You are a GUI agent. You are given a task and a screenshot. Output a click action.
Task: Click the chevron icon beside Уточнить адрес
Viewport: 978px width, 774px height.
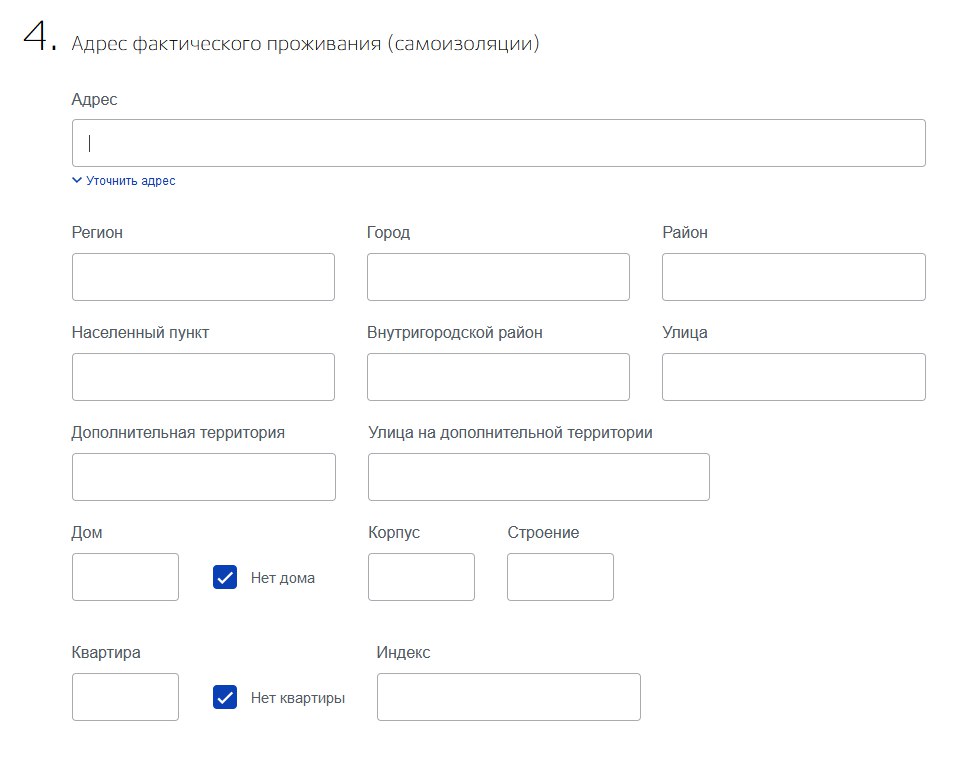pyautogui.click(x=77, y=180)
